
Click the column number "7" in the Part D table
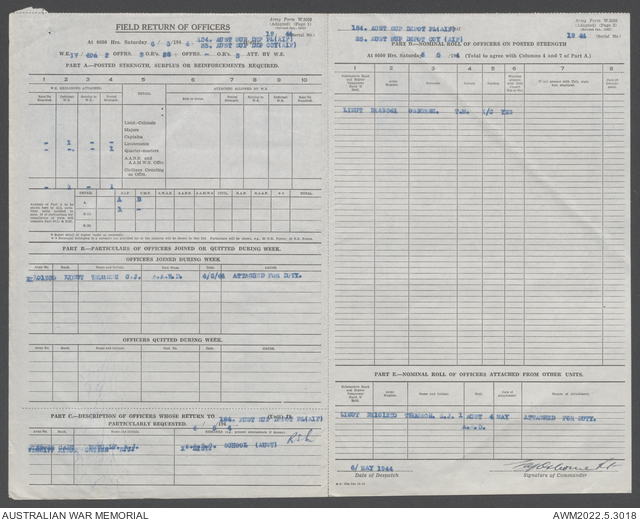[x=562, y=69]
